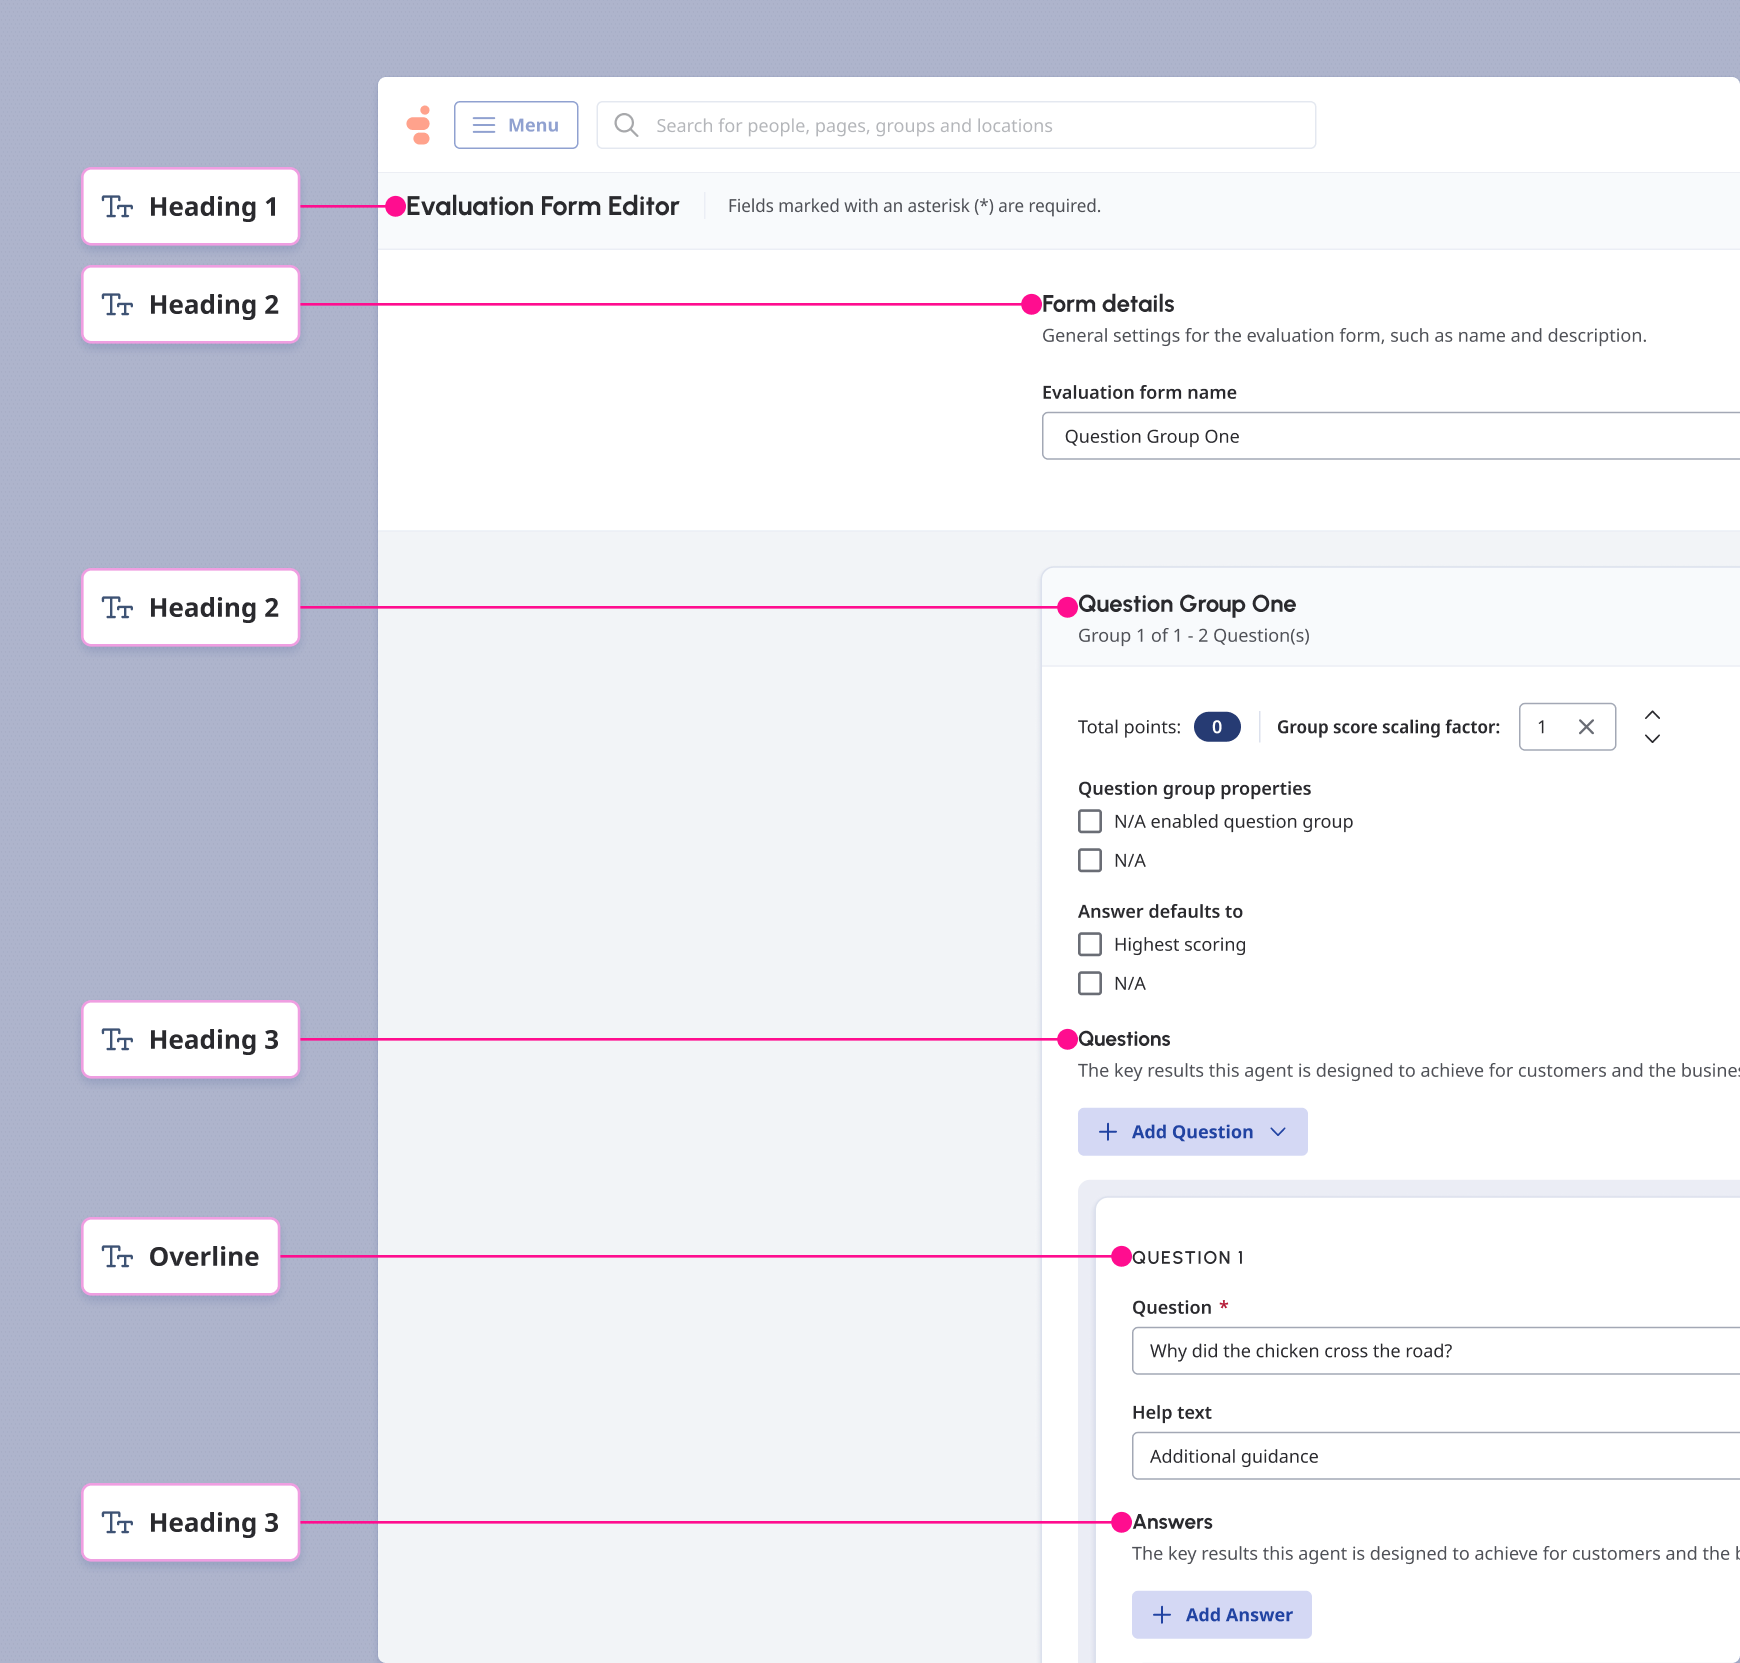This screenshot has height=1663, width=1740.
Task: Click the 'Answers' heading
Action: [x=1172, y=1522]
